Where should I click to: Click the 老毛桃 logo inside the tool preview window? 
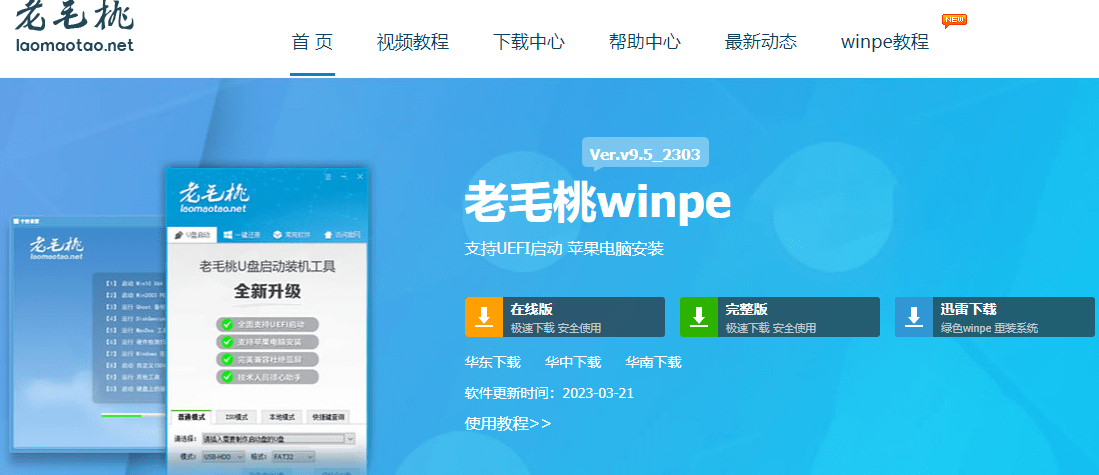tap(214, 198)
